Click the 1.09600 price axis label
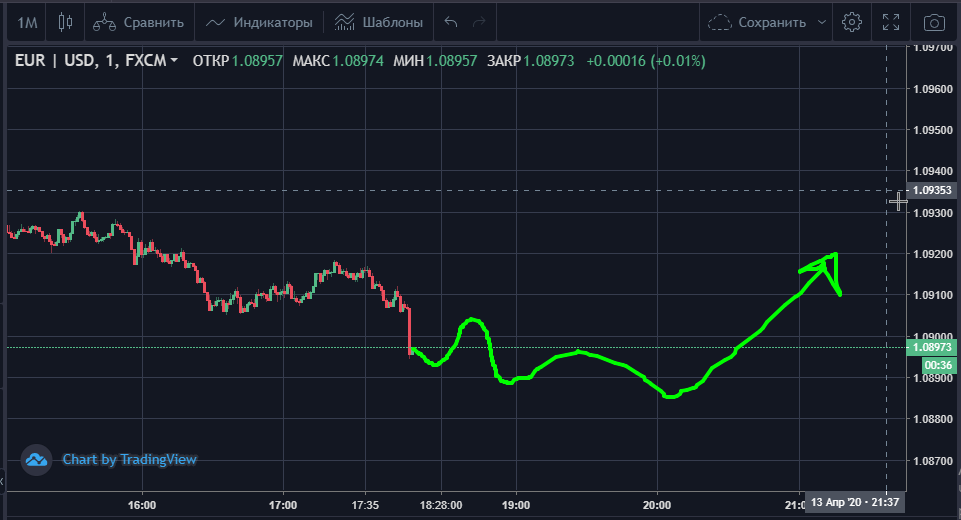The image size is (961, 520). click(933, 89)
